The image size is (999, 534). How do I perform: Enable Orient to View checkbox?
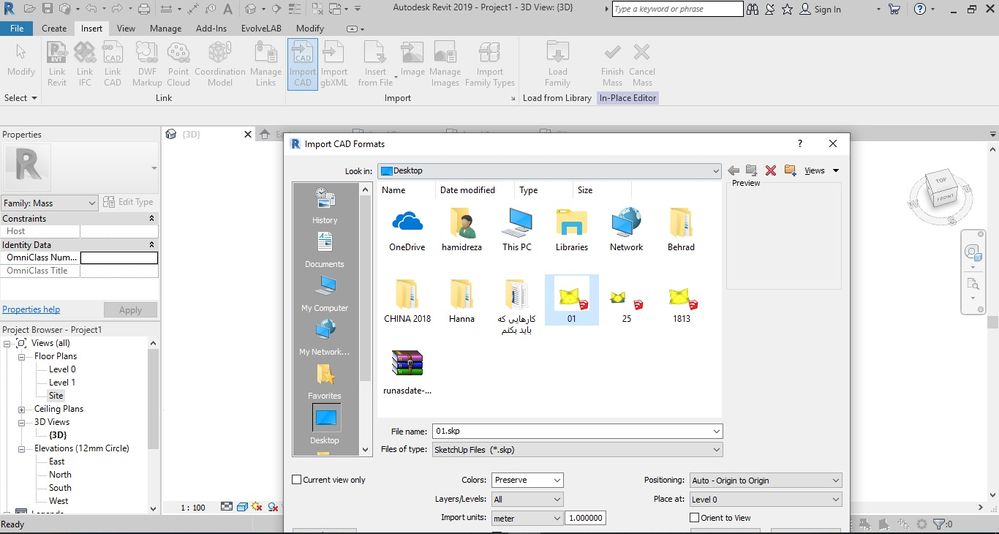coord(694,517)
